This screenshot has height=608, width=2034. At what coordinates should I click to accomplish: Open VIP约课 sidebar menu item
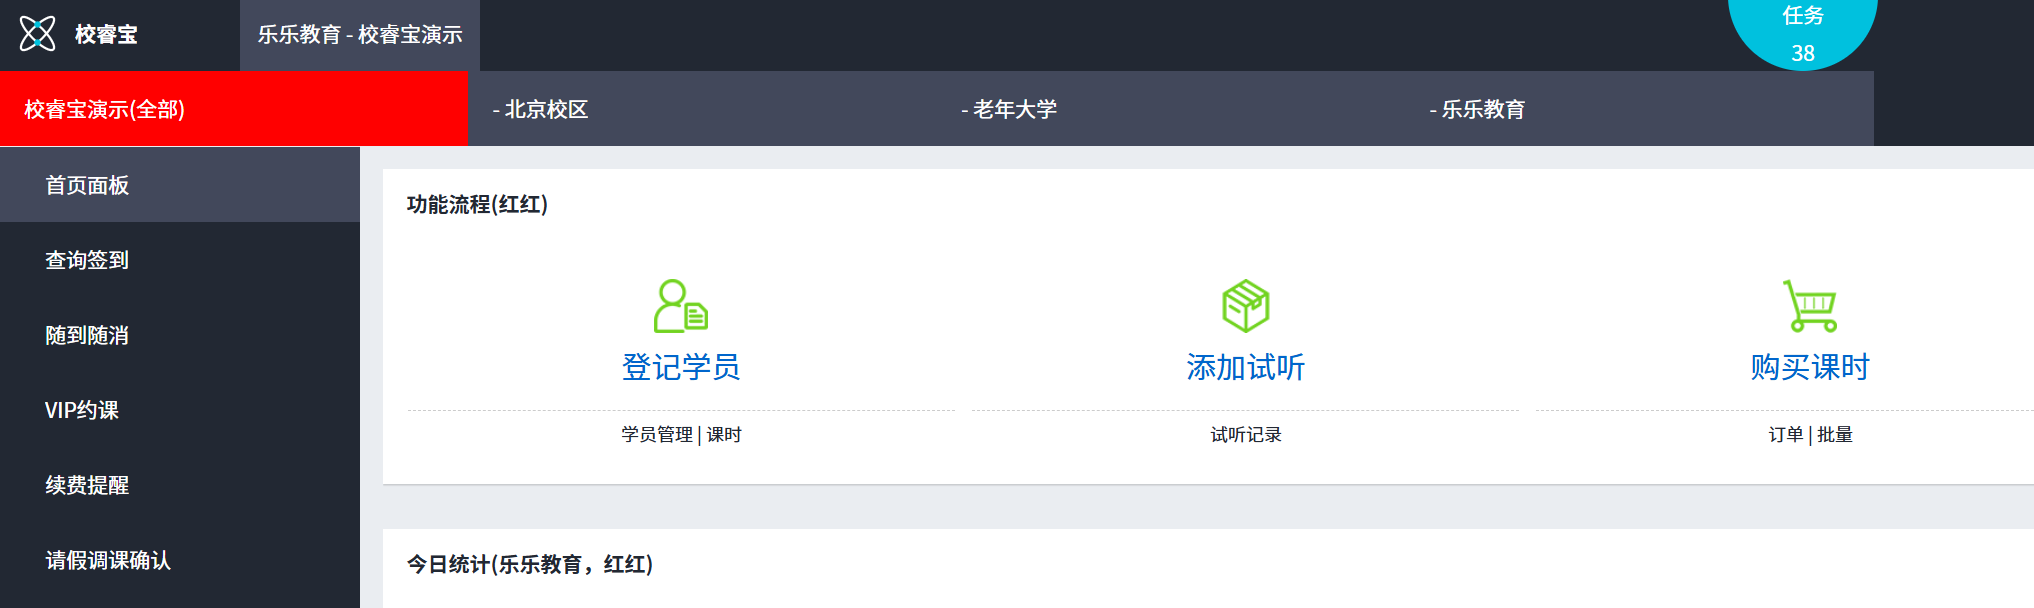point(82,410)
